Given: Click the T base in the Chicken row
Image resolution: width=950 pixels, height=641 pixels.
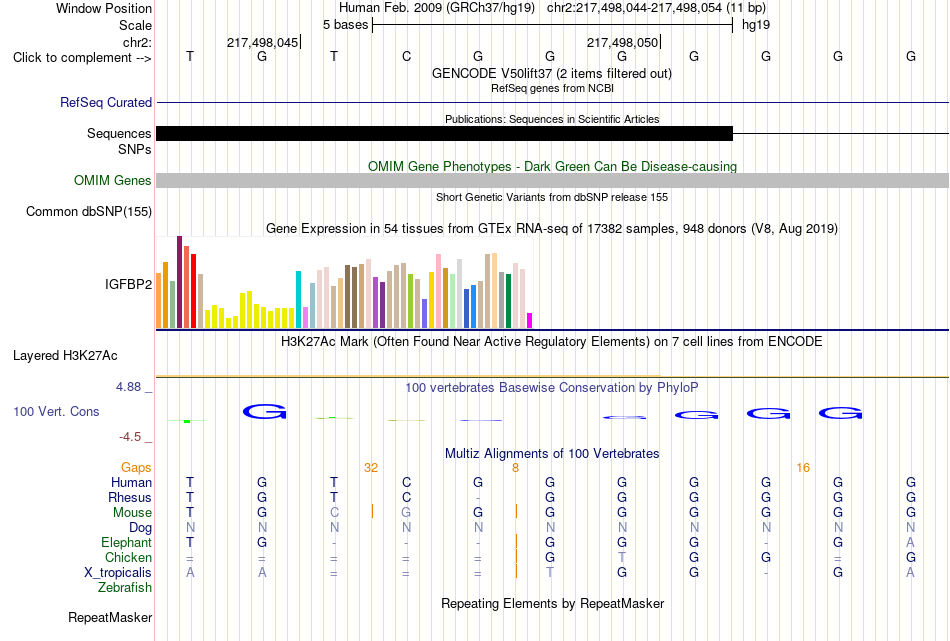Looking at the screenshot, I should point(622,557).
